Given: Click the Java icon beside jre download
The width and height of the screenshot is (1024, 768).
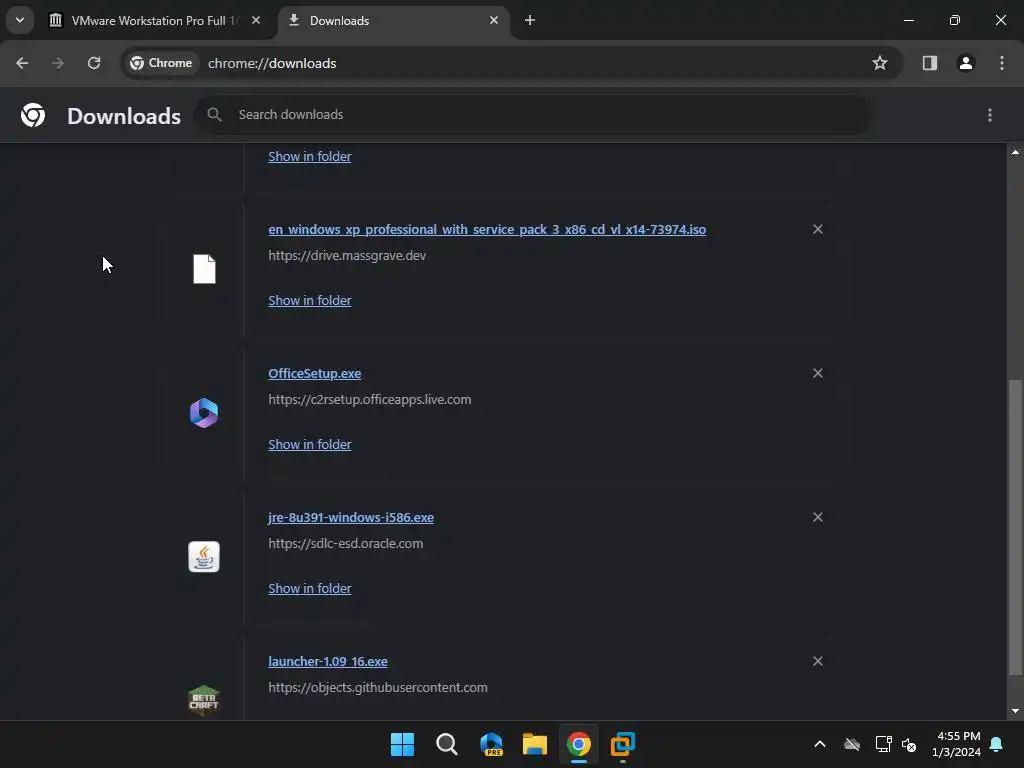Looking at the screenshot, I should [204, 557].
